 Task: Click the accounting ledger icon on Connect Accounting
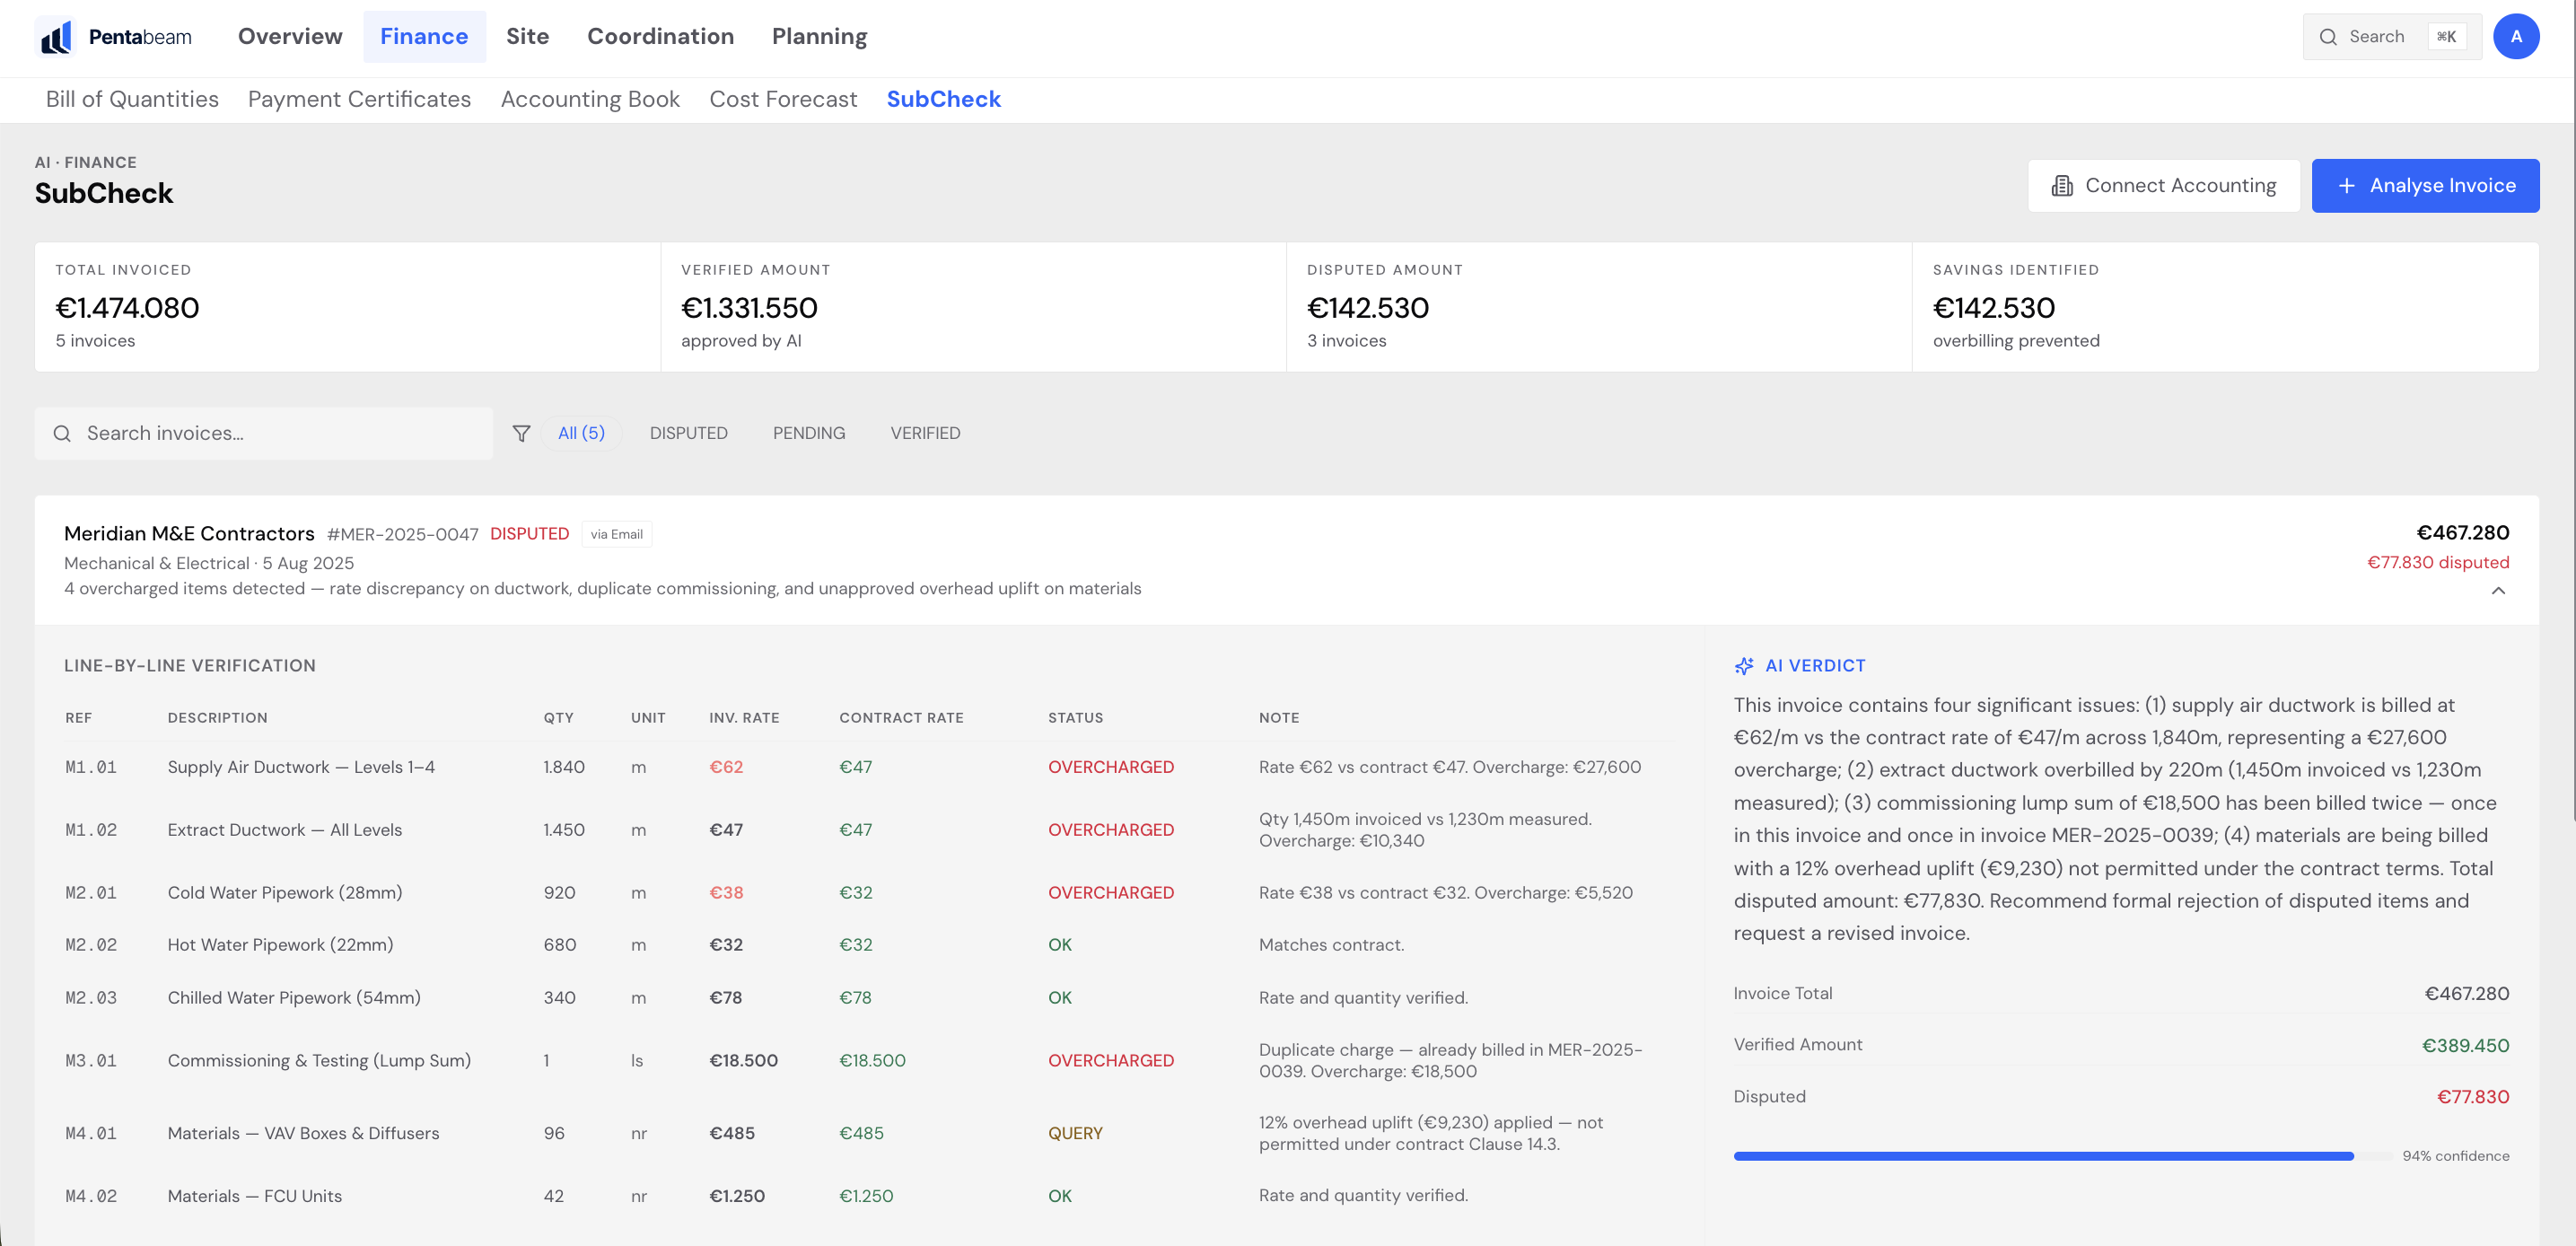(x=2061, y=186)
